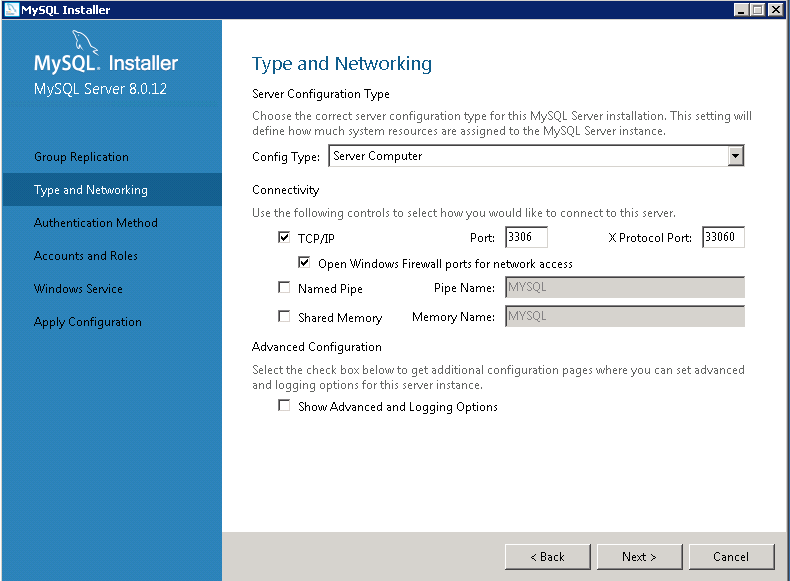790x581 pixels.
Task: Select Type and Networking sidebar item
Action: pos(112,189)
